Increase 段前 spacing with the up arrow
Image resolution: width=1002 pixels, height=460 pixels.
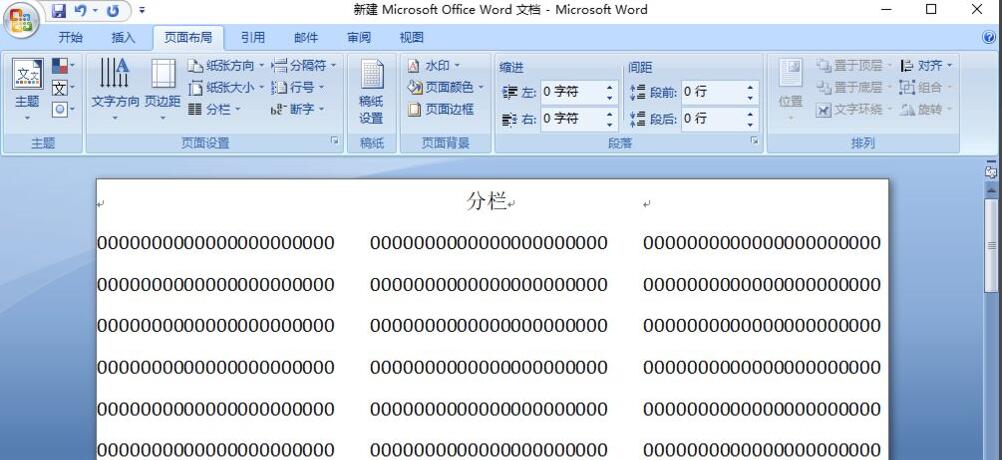click(x=751, y=87)
